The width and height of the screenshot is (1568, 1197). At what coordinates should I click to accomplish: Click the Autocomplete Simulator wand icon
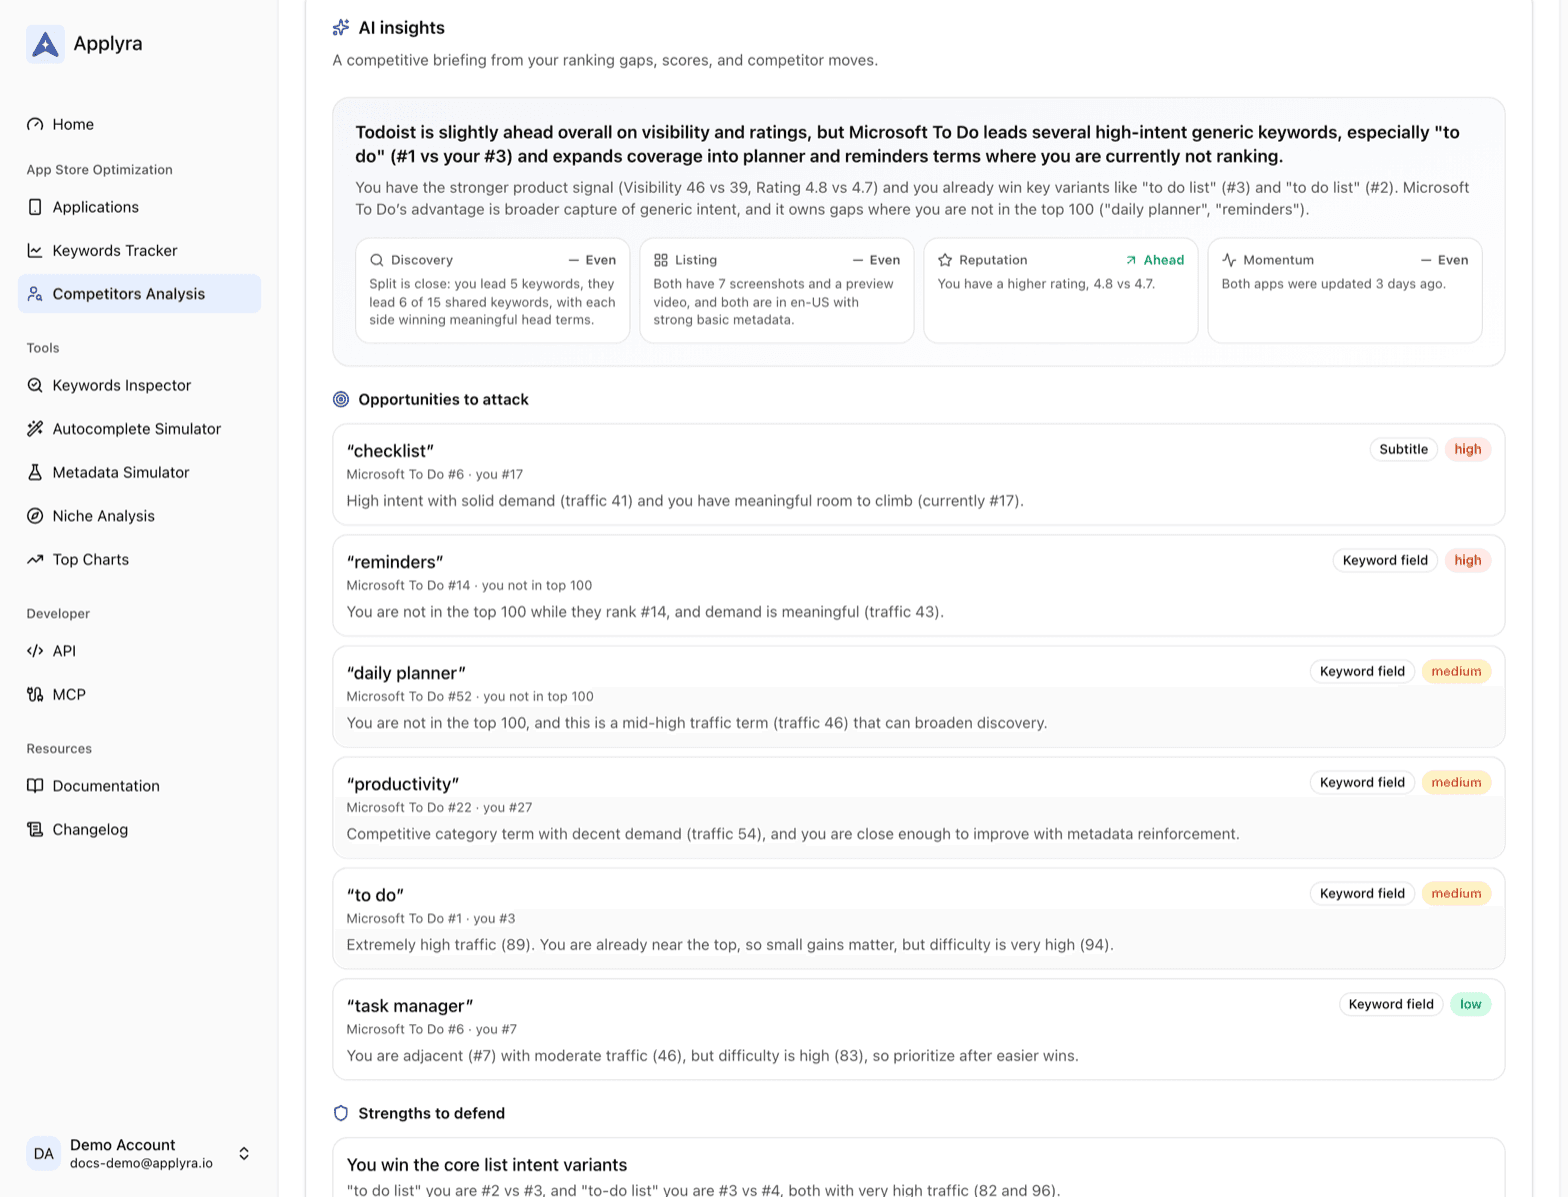(x=35, y=429)
